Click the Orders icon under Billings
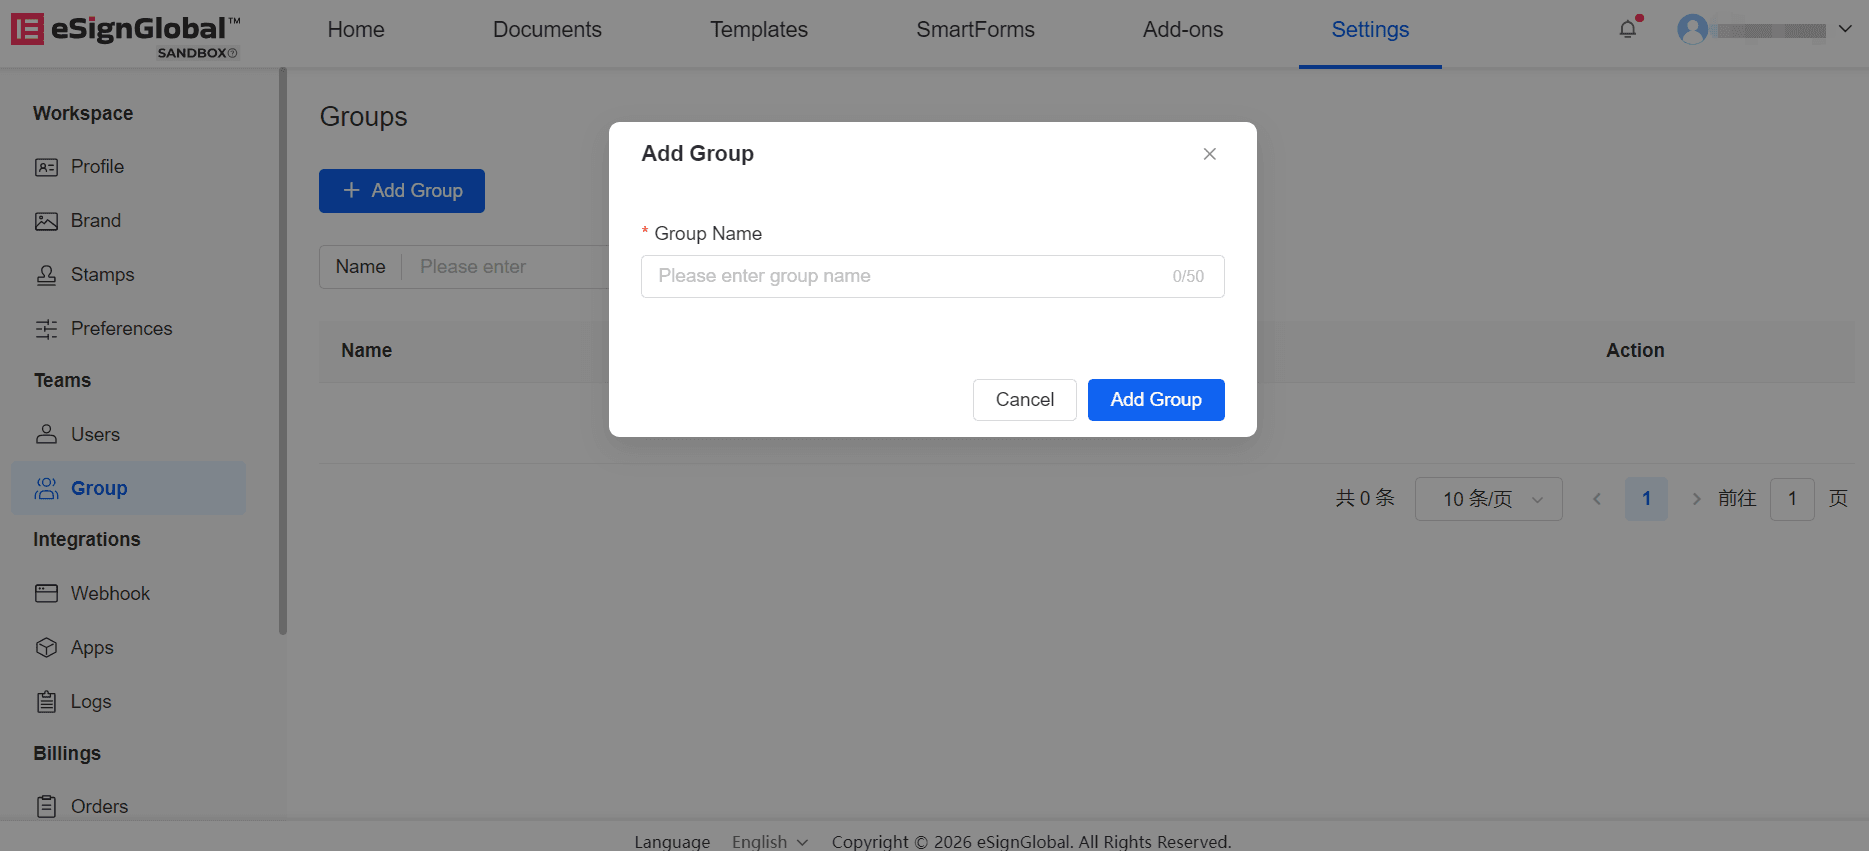 click(46, 806)
